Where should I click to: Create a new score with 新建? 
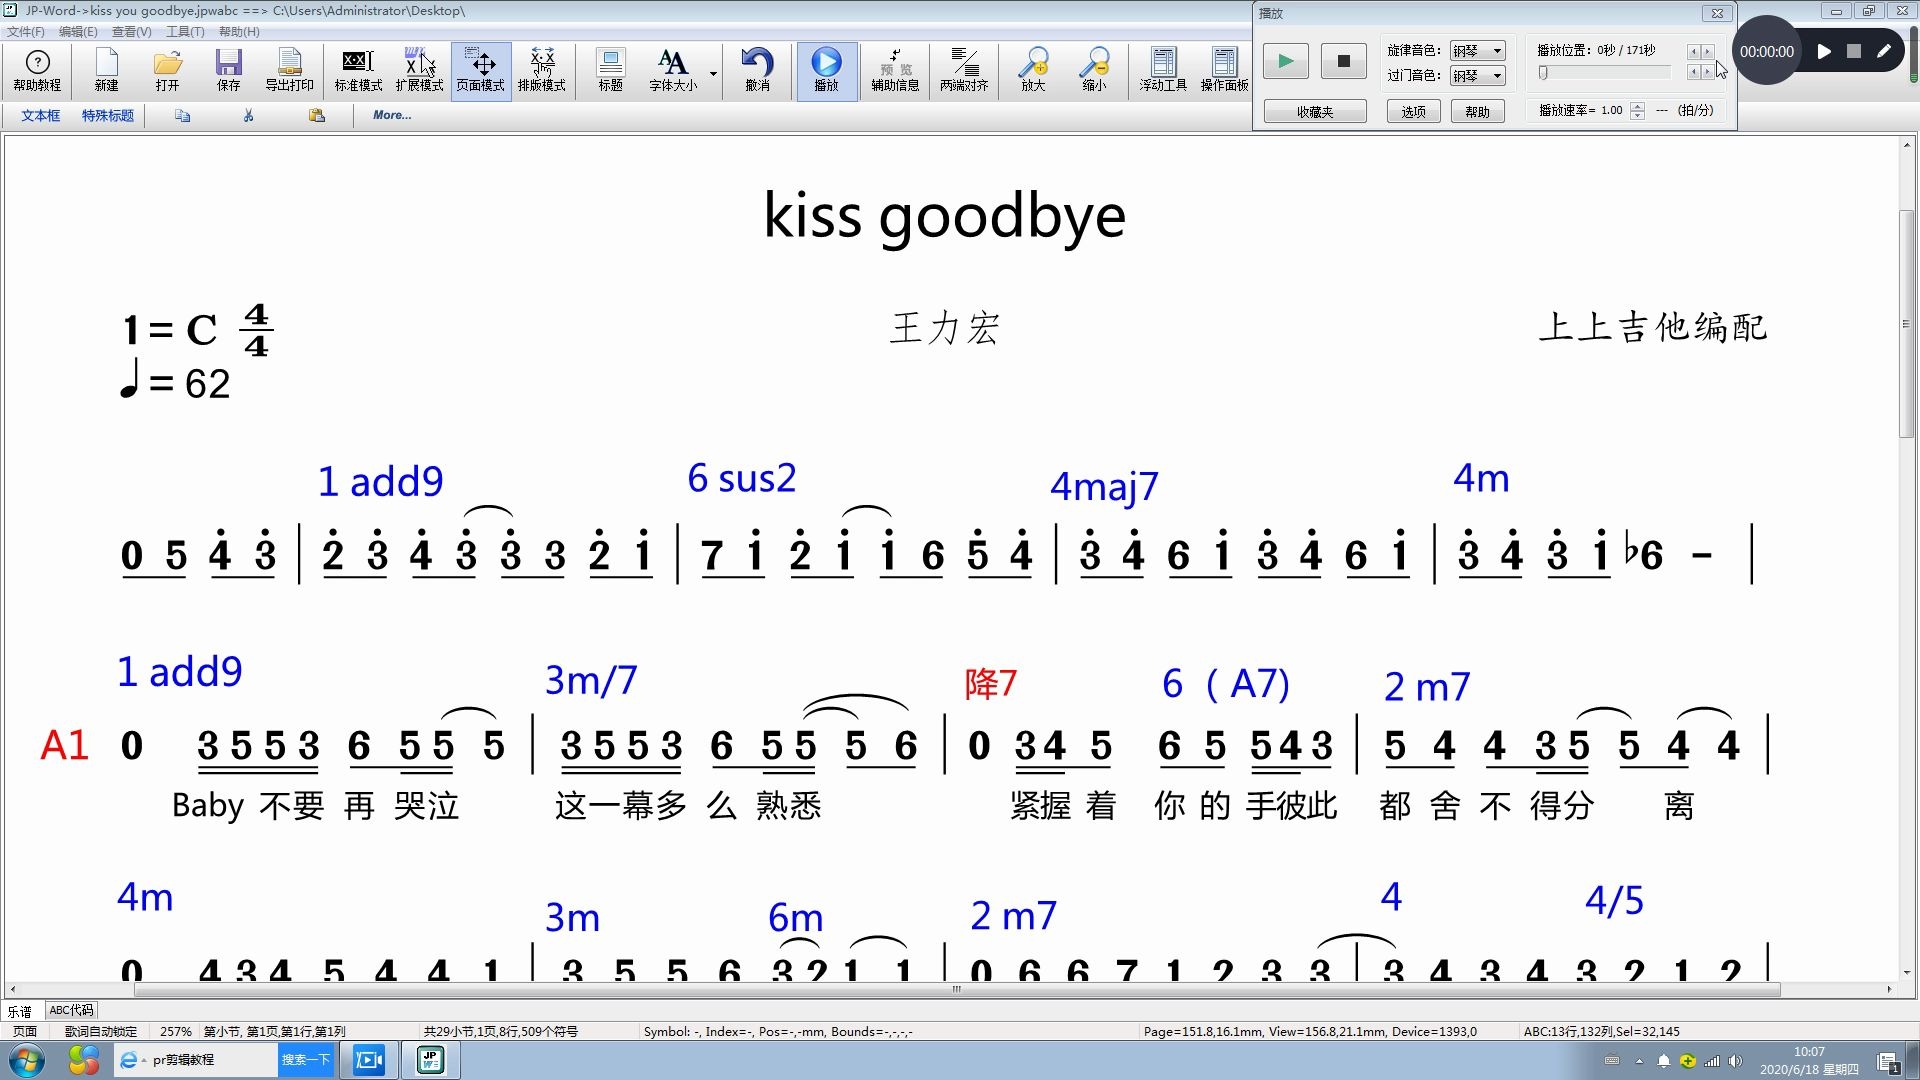[x=106, y=70]
